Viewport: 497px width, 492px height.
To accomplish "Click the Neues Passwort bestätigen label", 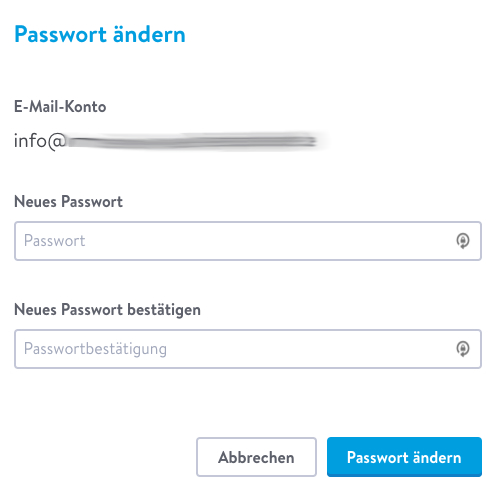I will point(107,310).
